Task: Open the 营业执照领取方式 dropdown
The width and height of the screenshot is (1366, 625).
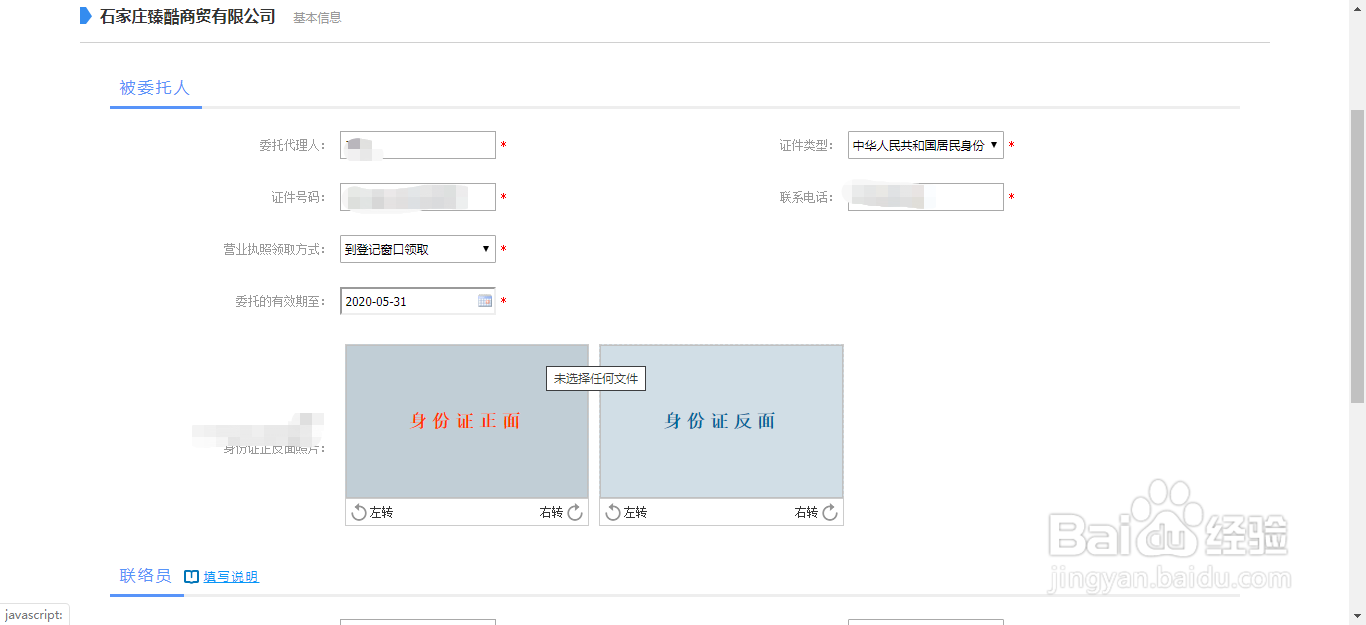Action: pyautogui.click(x=417, y=248)
